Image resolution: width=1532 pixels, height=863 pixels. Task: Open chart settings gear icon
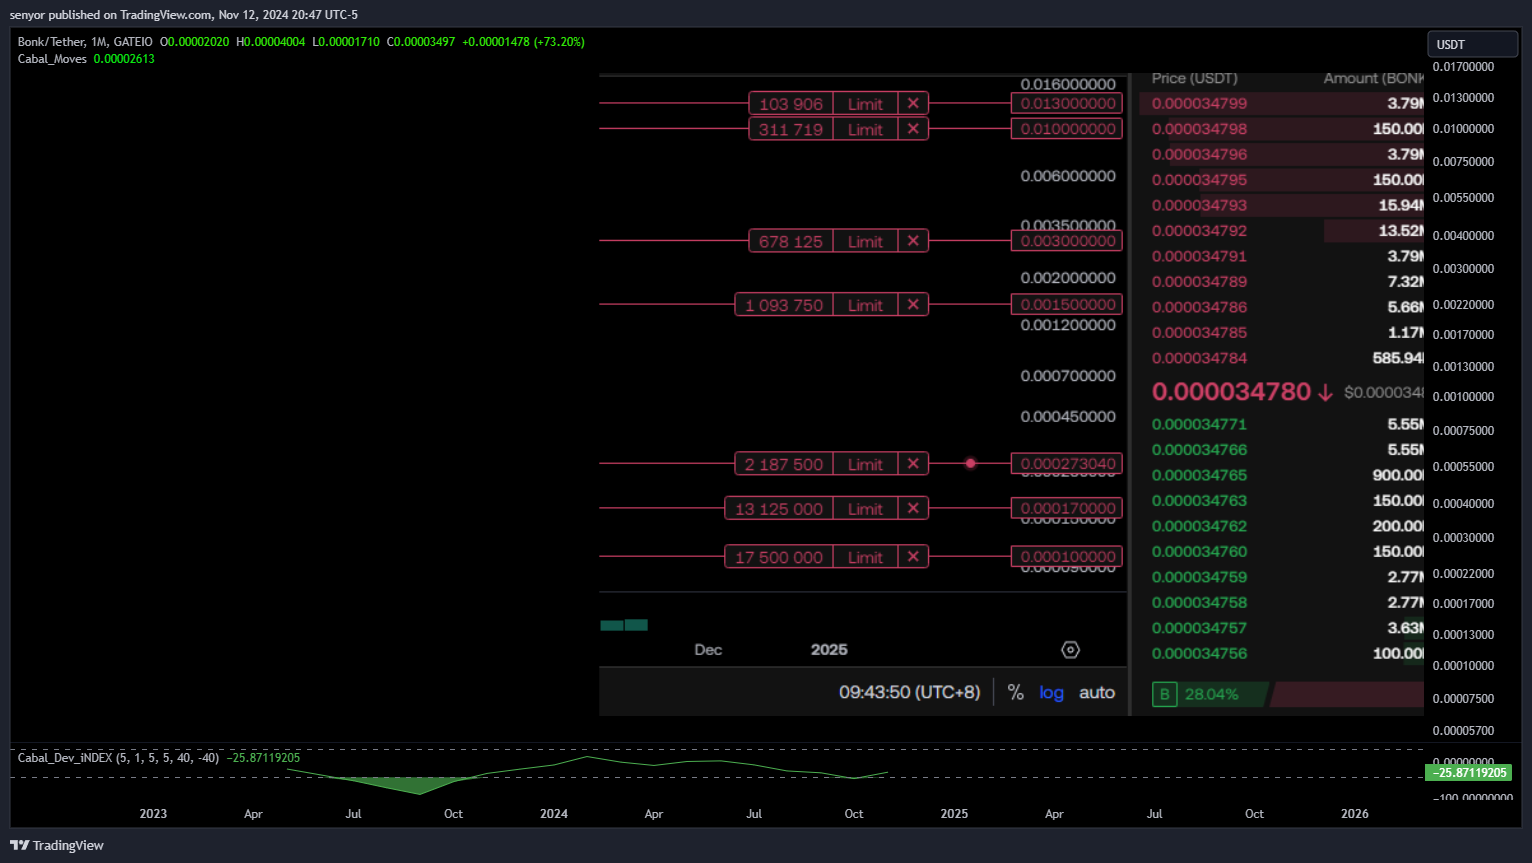tap(1070, 650)
